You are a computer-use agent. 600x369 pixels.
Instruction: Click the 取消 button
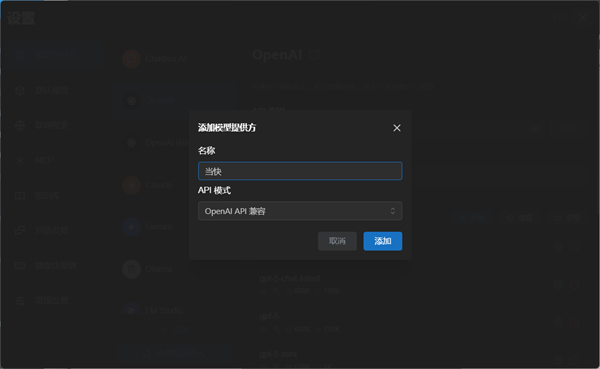pyautogui.click(x=337, y=241)
